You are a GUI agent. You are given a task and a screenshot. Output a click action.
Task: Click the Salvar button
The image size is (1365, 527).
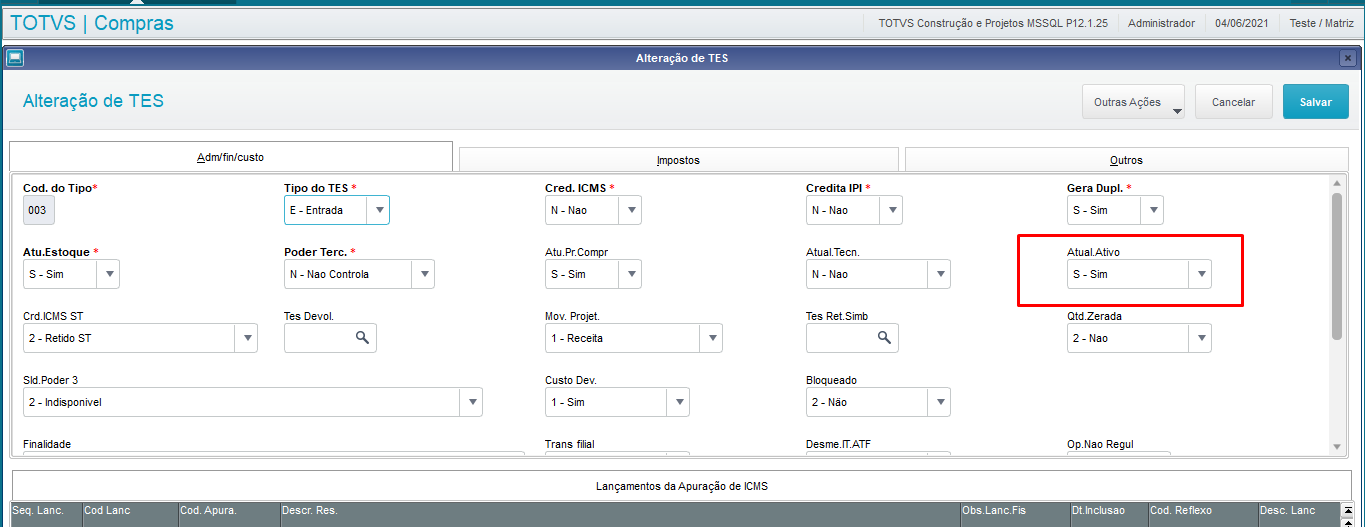point(1316,102)
